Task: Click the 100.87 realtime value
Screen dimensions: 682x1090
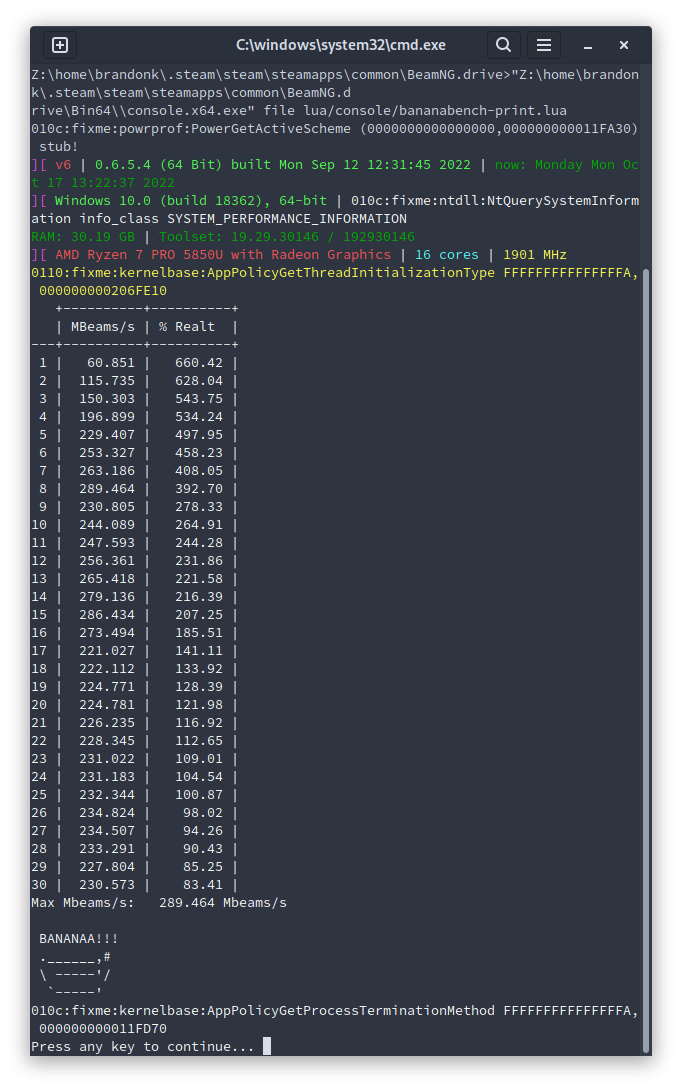Action: [x=199, y=795]
